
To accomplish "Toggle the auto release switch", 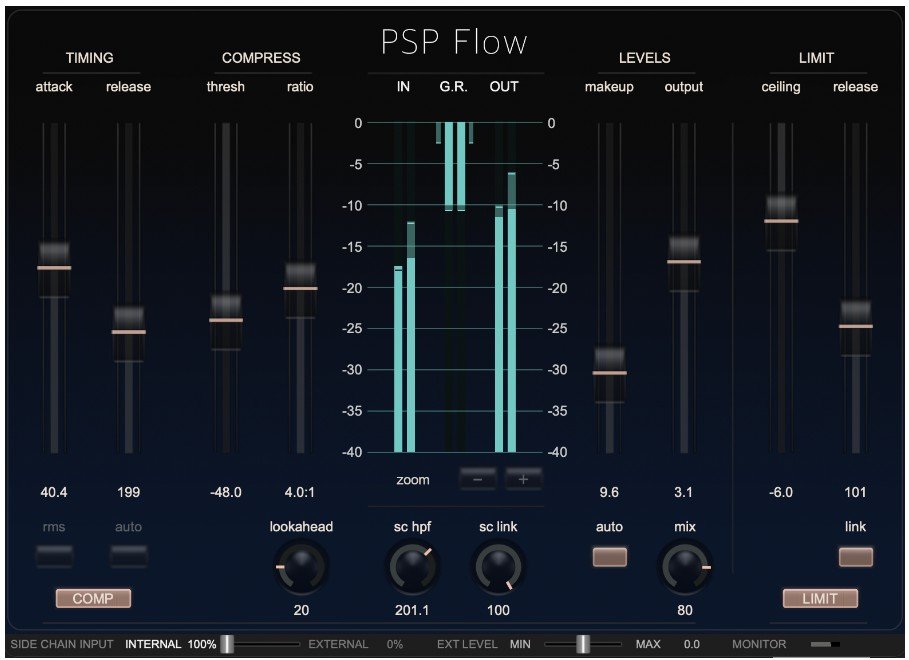I will 129,557.
